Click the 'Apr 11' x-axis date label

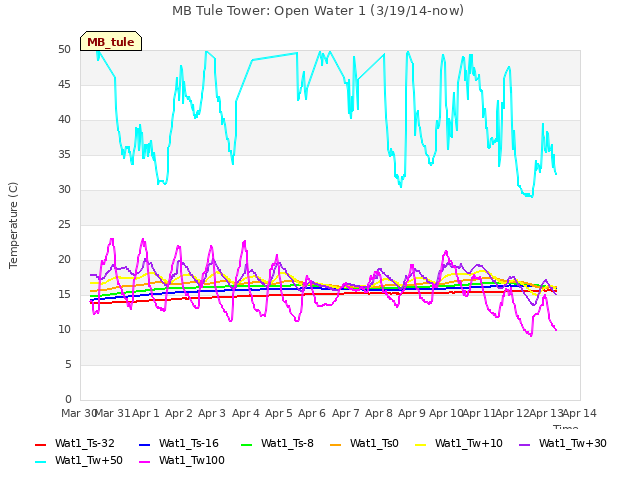pos(479,413)
